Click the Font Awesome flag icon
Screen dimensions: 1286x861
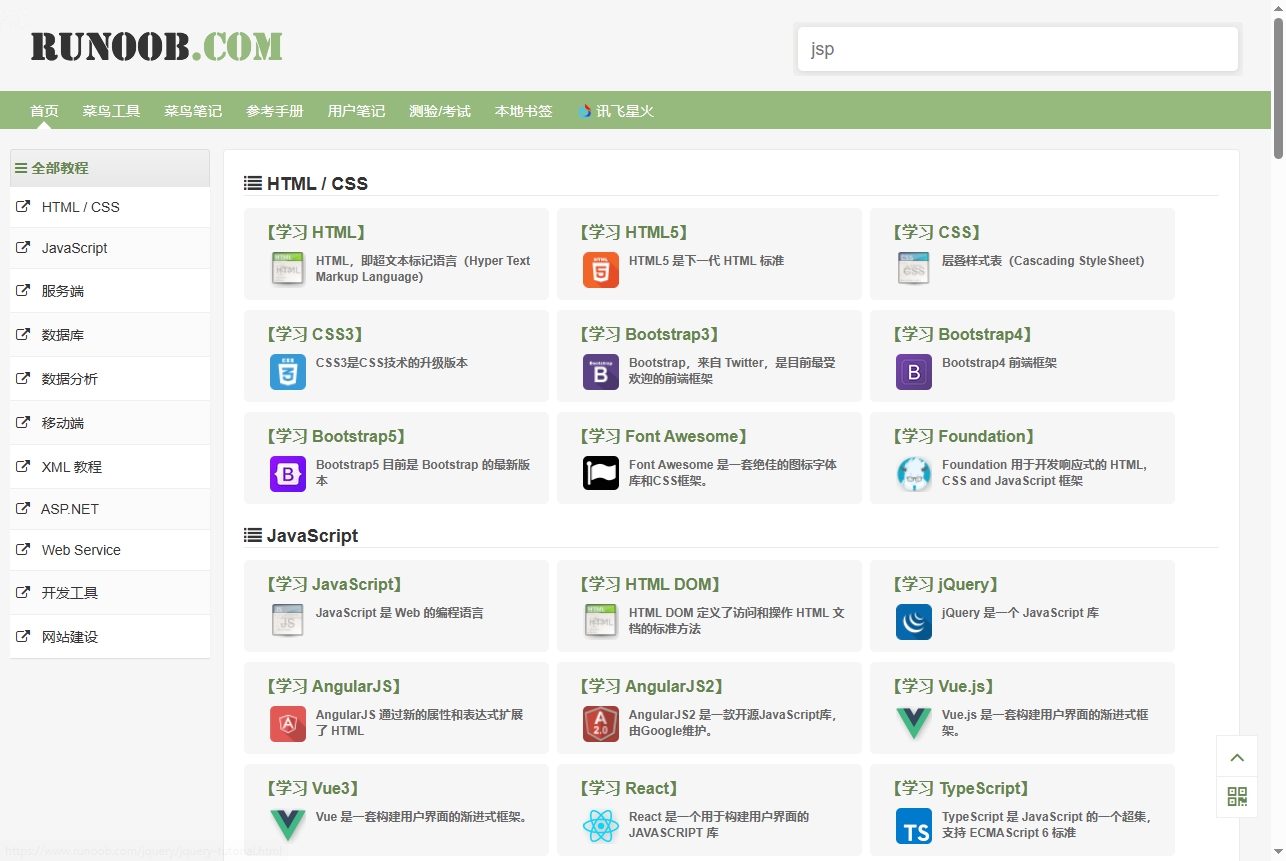601,474
